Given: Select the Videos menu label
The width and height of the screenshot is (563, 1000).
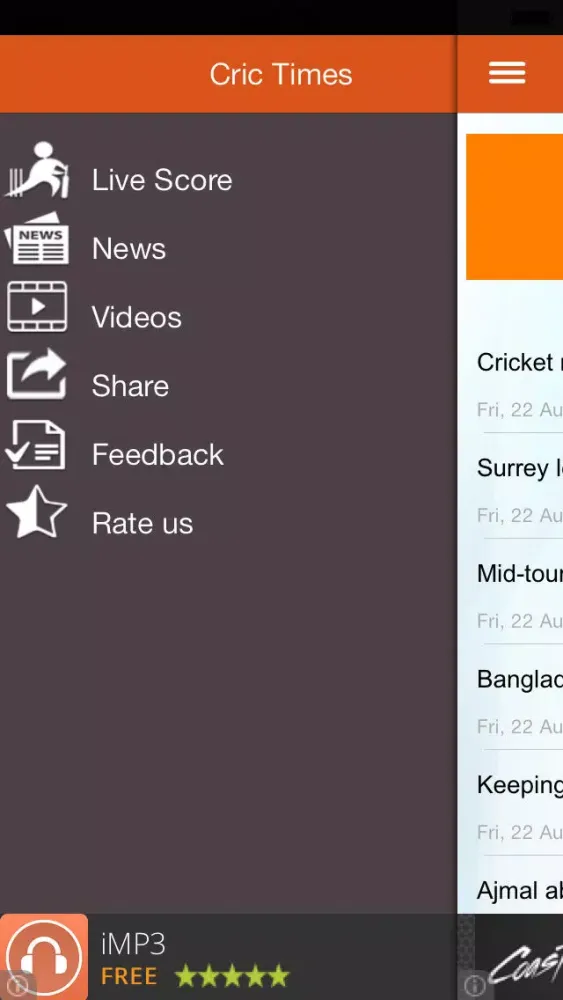Looking at the screenshot, I should tap(136, 317).
